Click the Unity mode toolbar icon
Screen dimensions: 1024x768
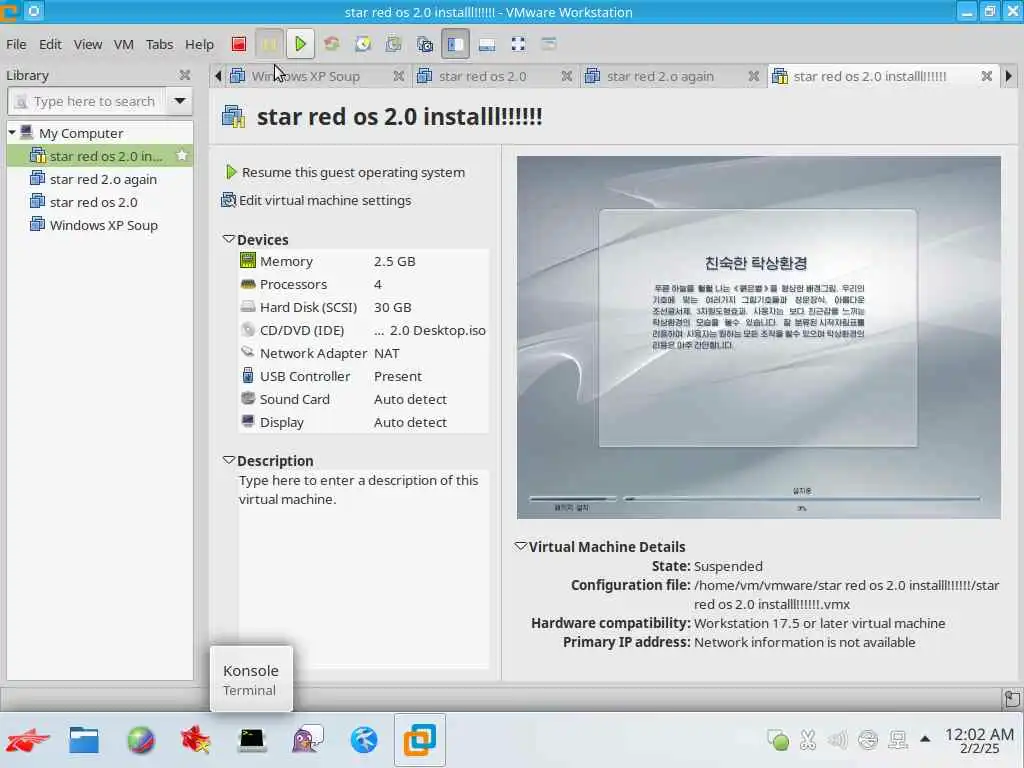(x=549, y=44)
